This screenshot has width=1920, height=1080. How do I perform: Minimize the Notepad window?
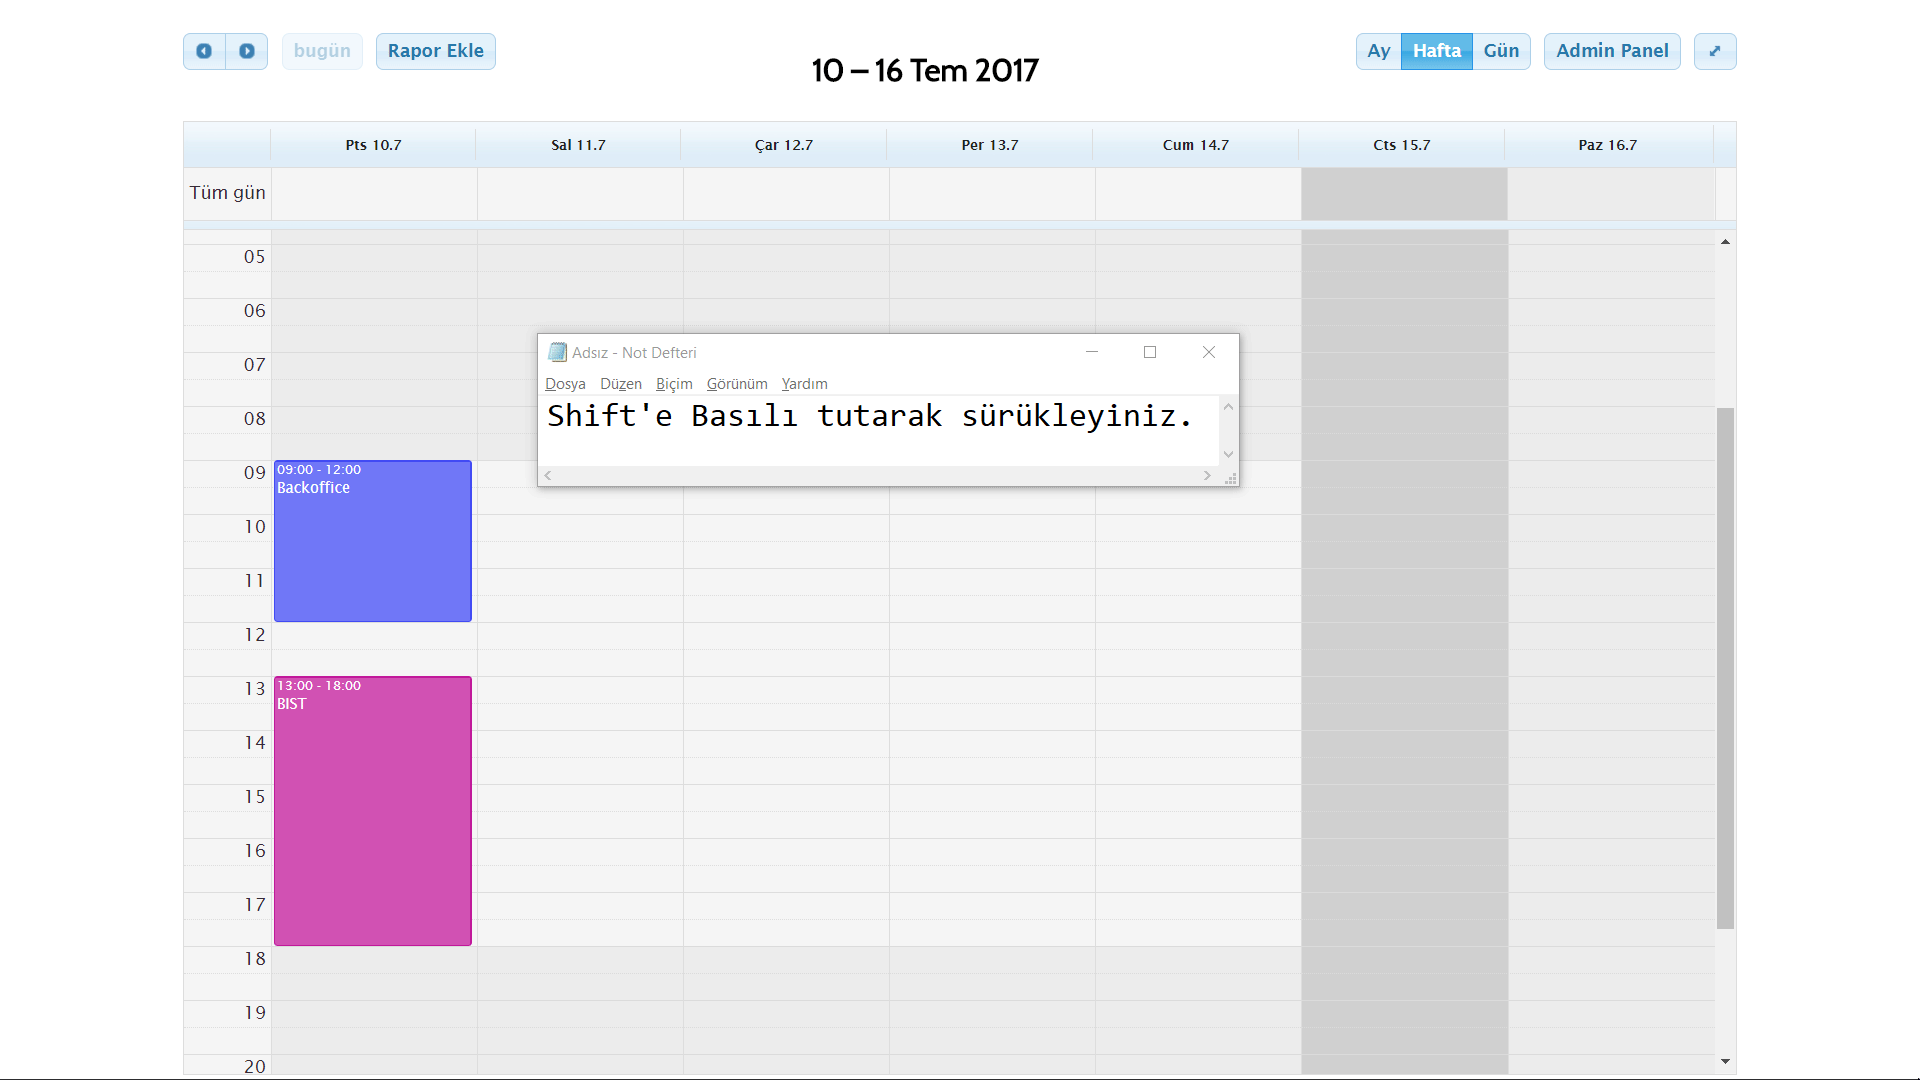click(x=1092, y=352)
